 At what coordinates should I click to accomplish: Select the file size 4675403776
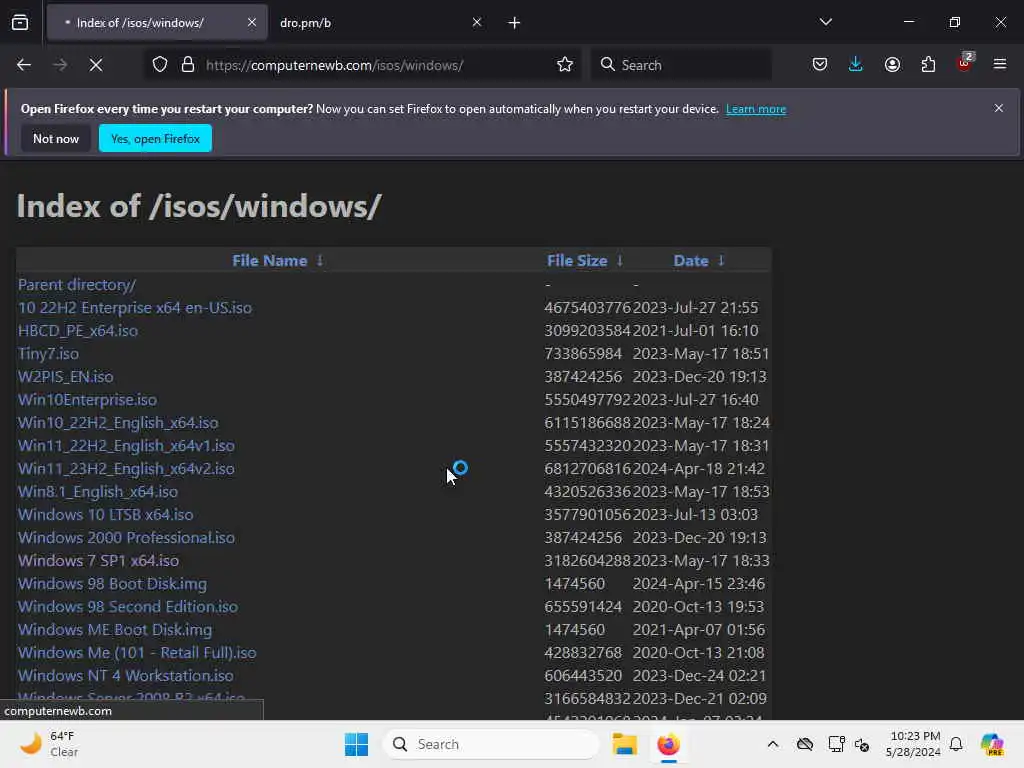(x=588, y=308)
